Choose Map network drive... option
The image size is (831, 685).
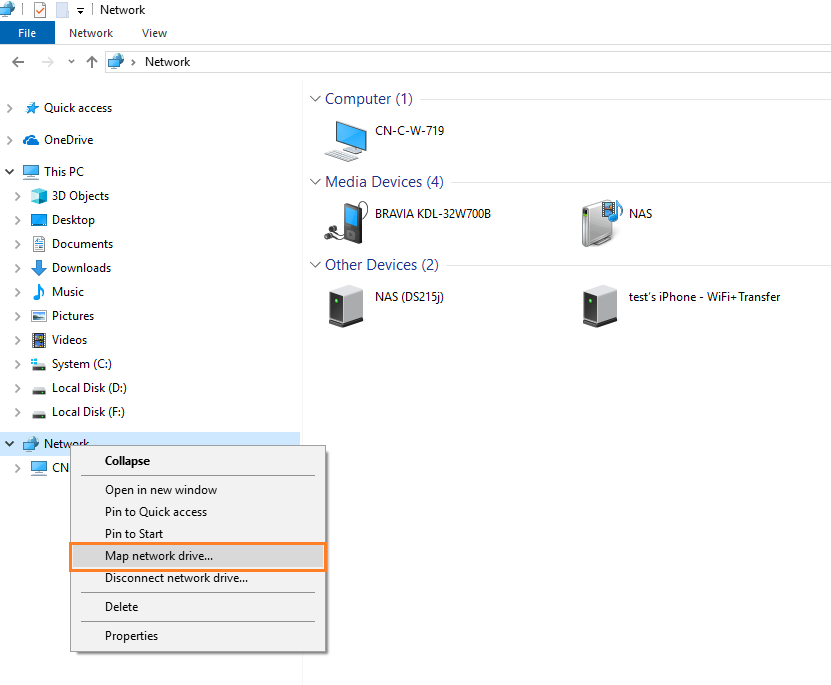tap(198, 556)
